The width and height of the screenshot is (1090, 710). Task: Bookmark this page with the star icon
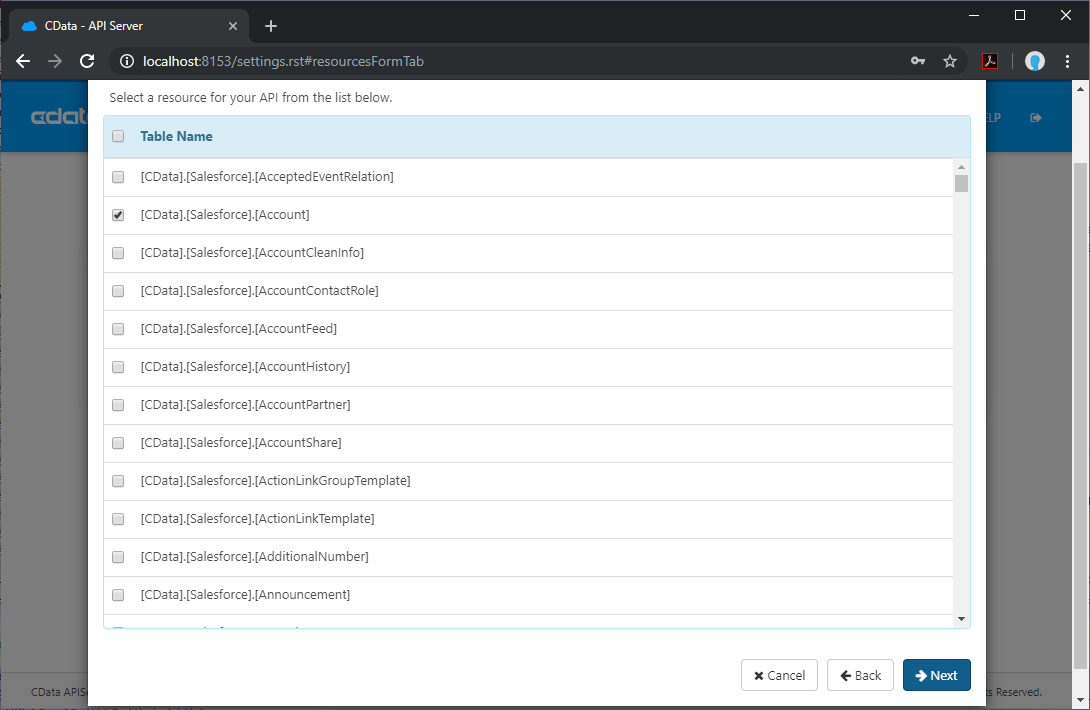click(949, 61)
